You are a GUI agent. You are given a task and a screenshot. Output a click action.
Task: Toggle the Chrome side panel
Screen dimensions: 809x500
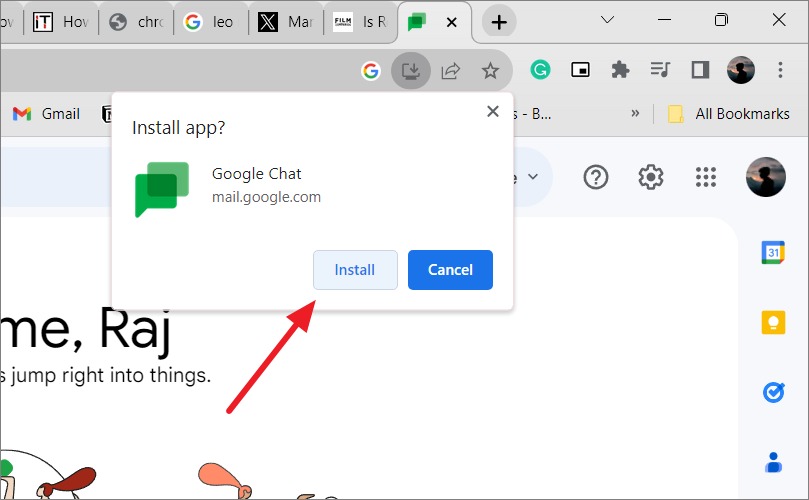[700, 70]
